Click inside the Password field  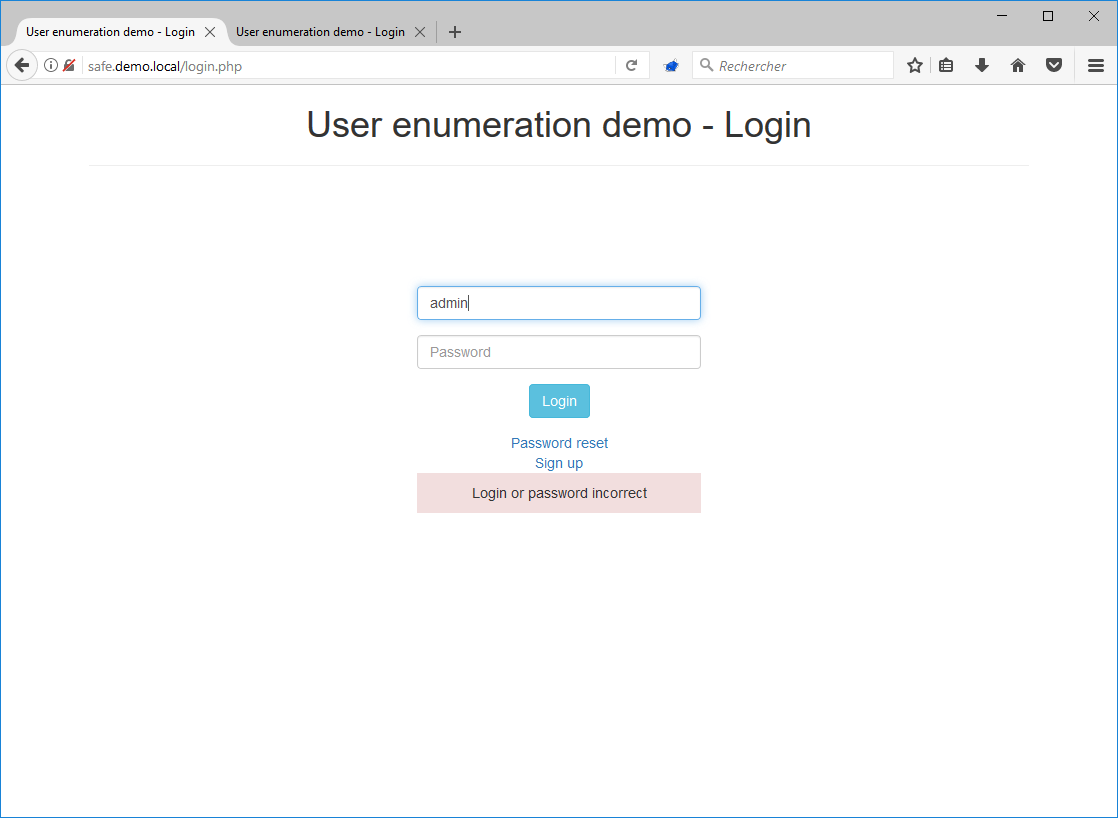(x=559, y=352)
